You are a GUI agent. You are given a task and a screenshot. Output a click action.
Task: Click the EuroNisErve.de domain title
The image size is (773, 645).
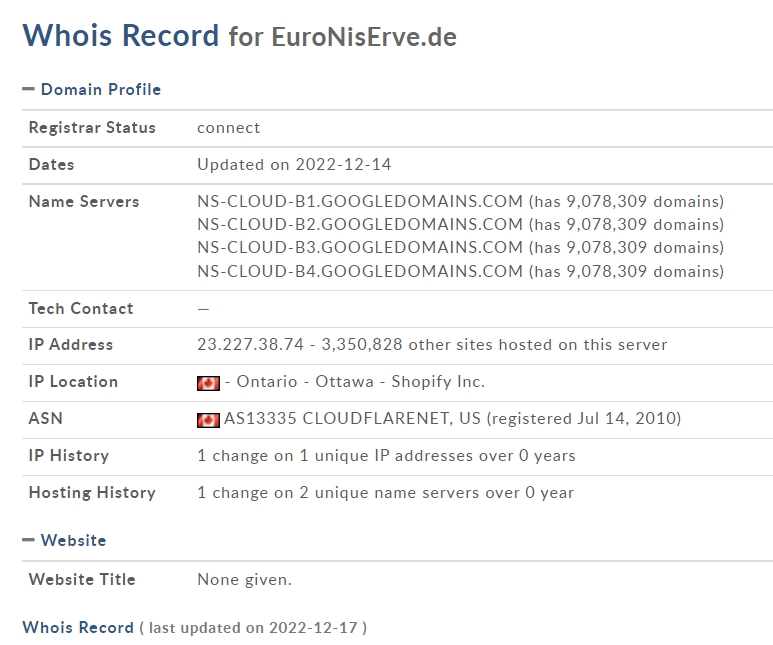(364, 37)
